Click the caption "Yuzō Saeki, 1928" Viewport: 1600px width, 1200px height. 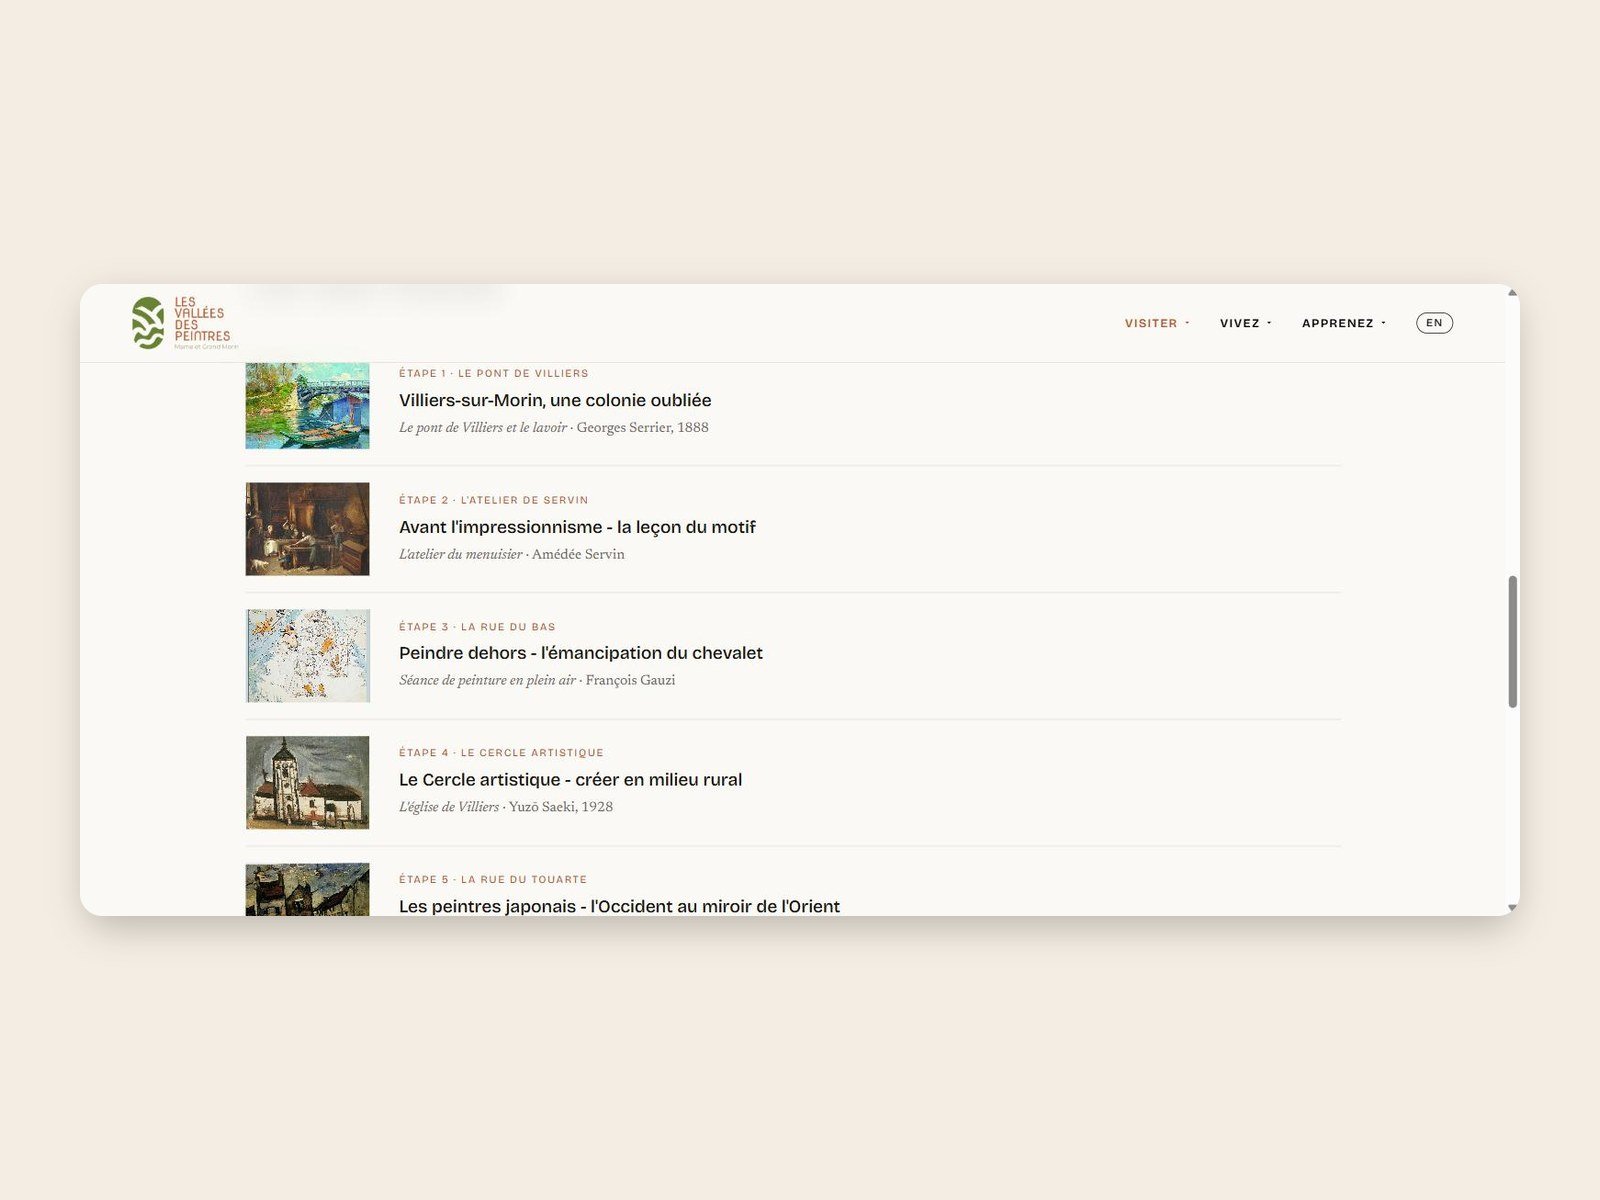(560, 807)
